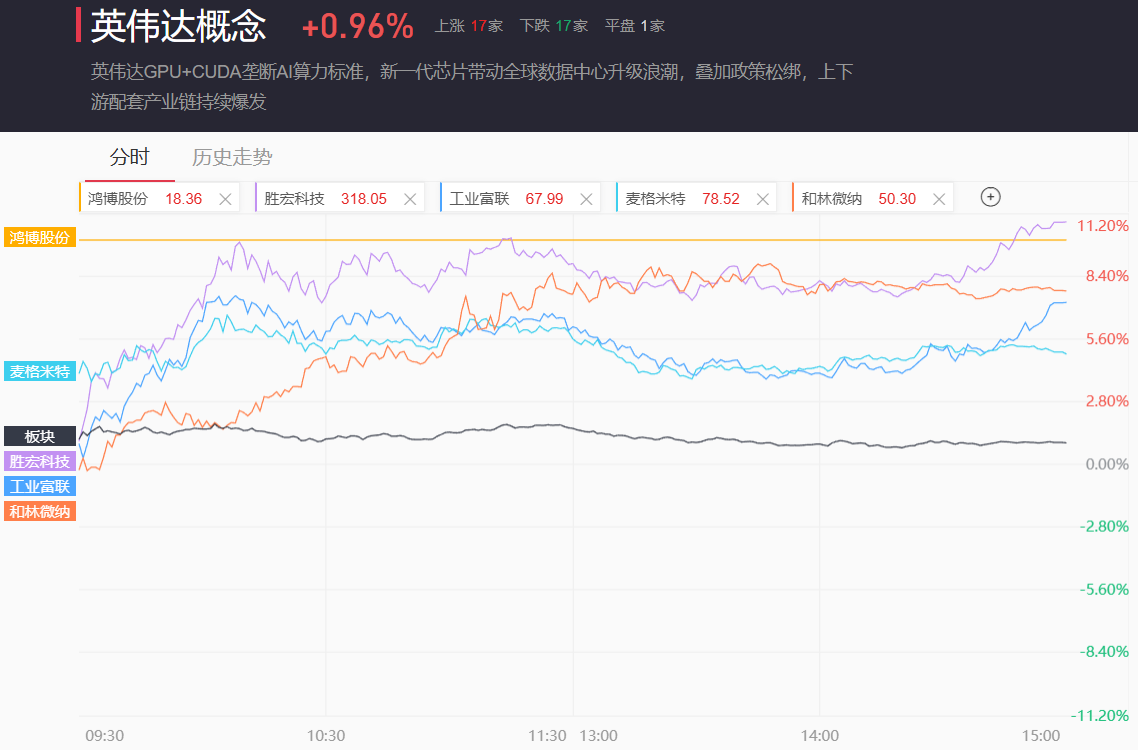
Task: Select the 鸿博股份 18.36 stock chip
Action: click(145, 199)
